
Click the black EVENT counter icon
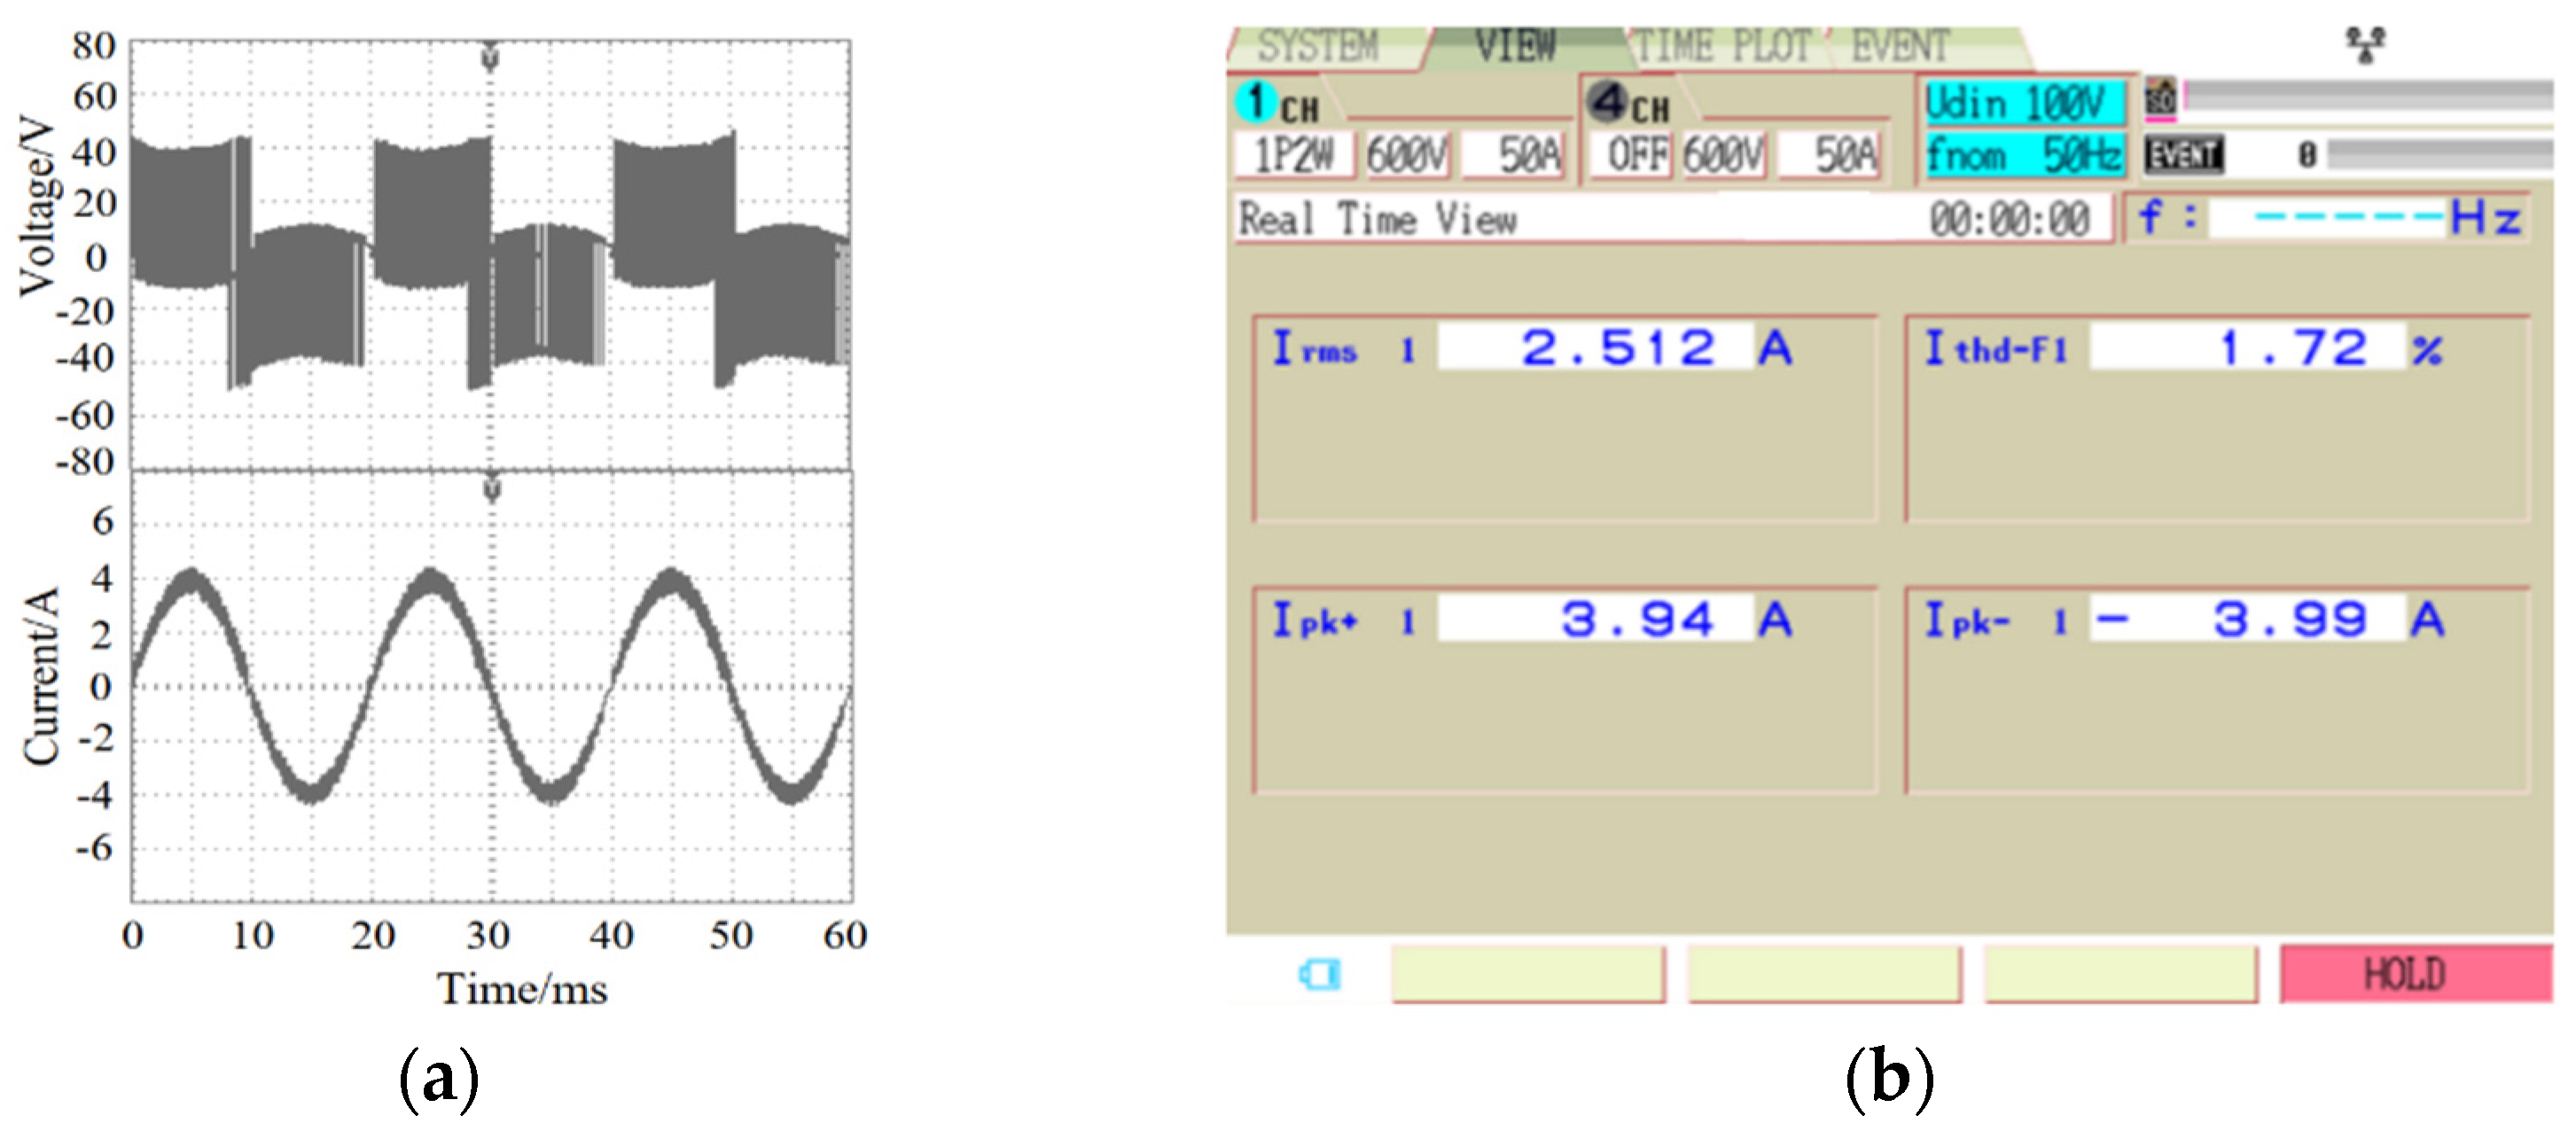click(2184, 155)
